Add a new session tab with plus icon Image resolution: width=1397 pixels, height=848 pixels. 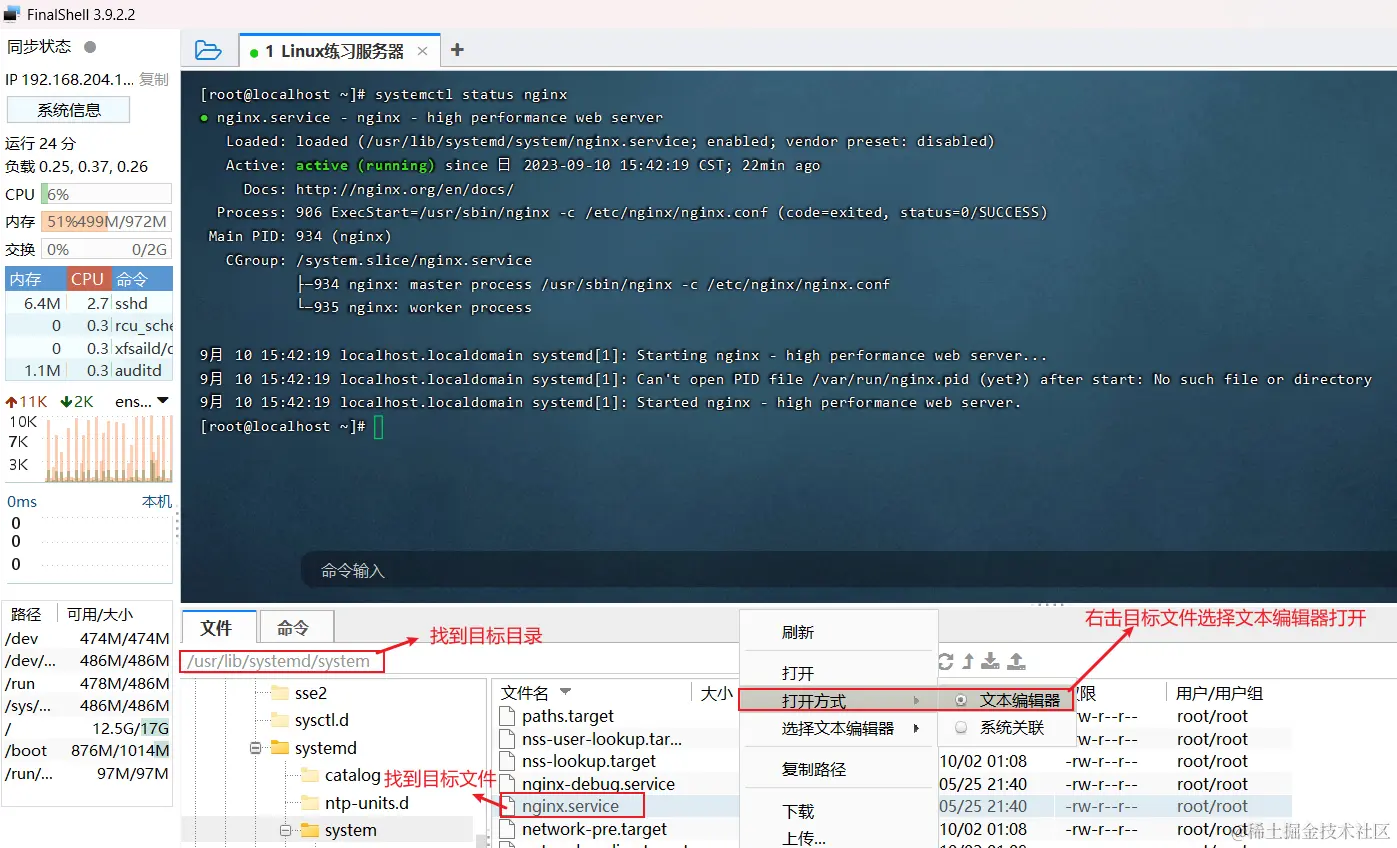(x=457, y=50)
